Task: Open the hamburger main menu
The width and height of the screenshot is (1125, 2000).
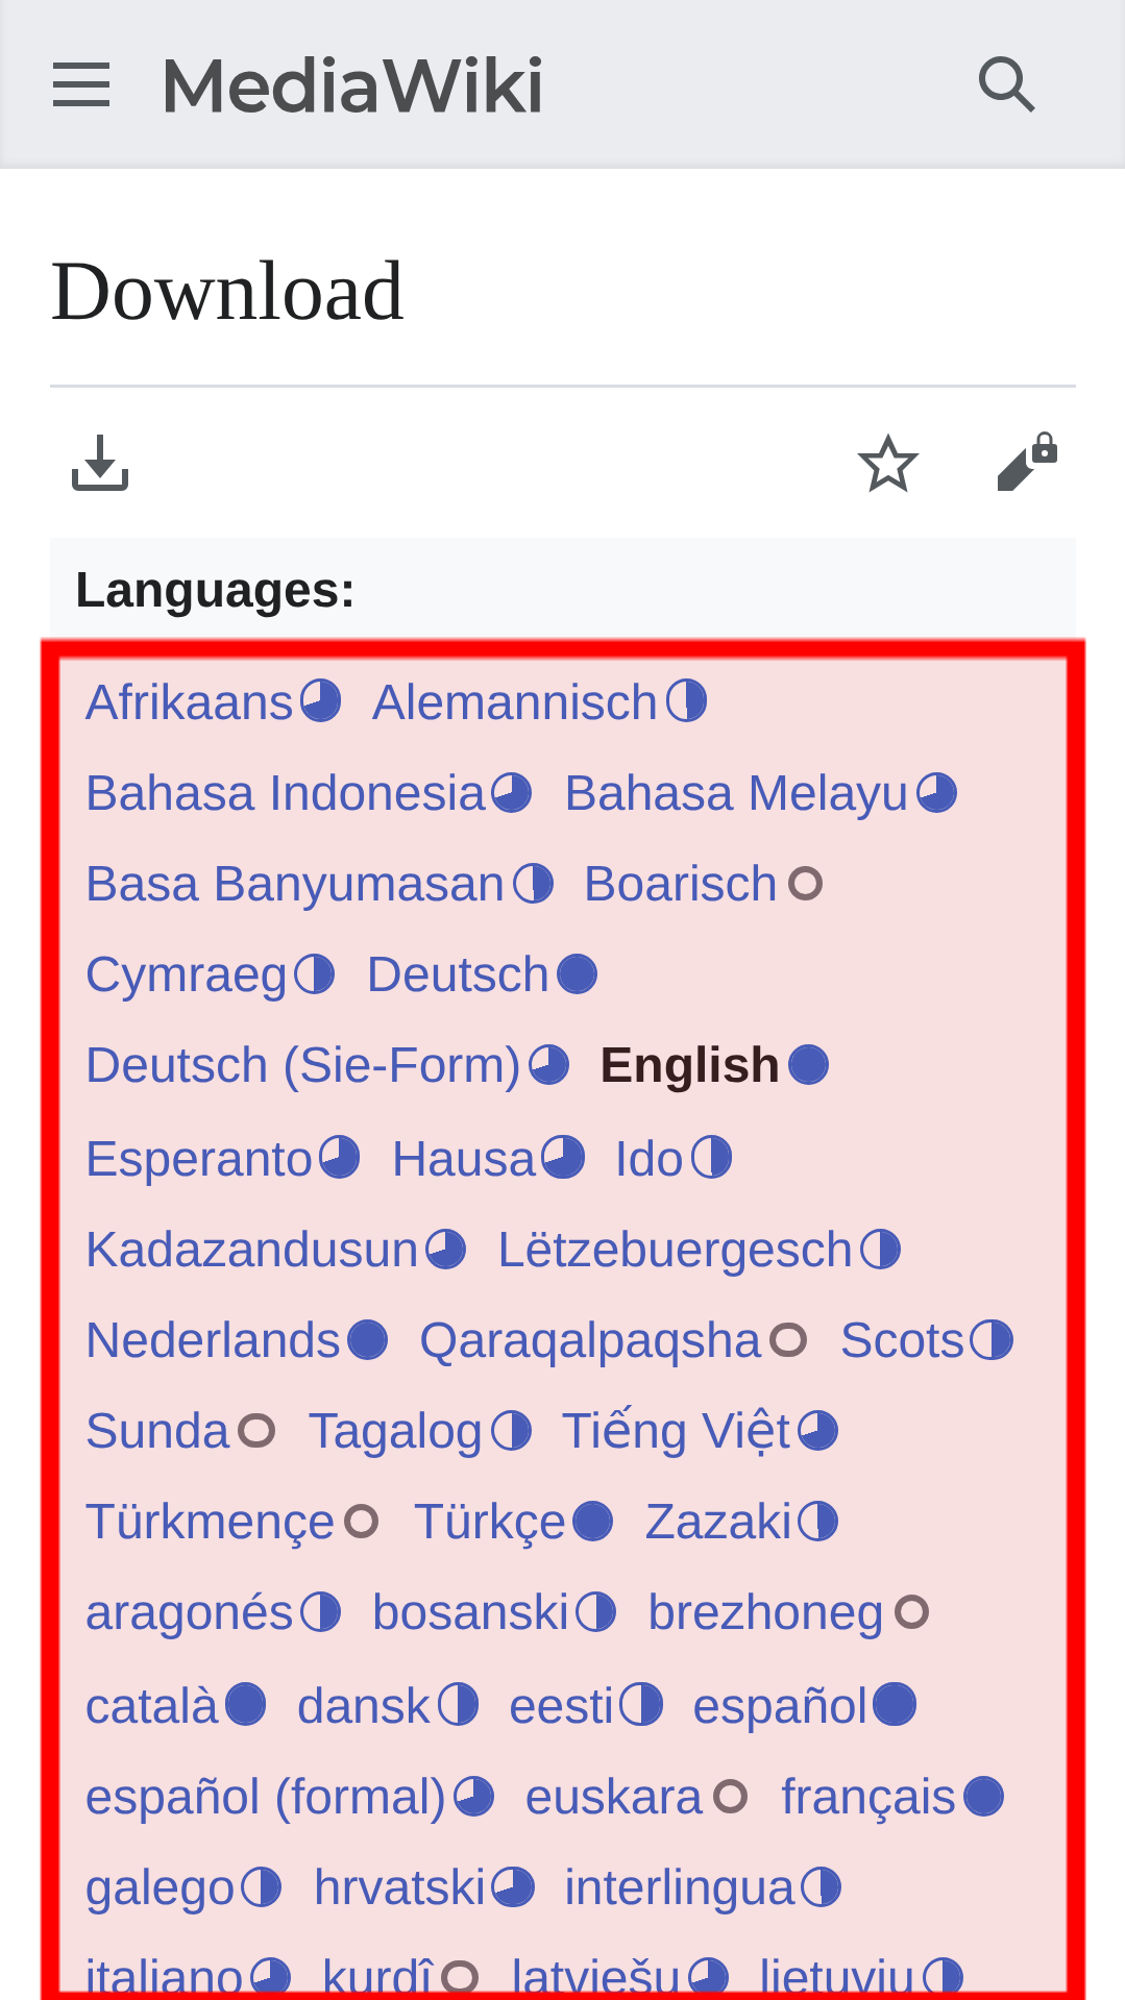Action: 81,84
